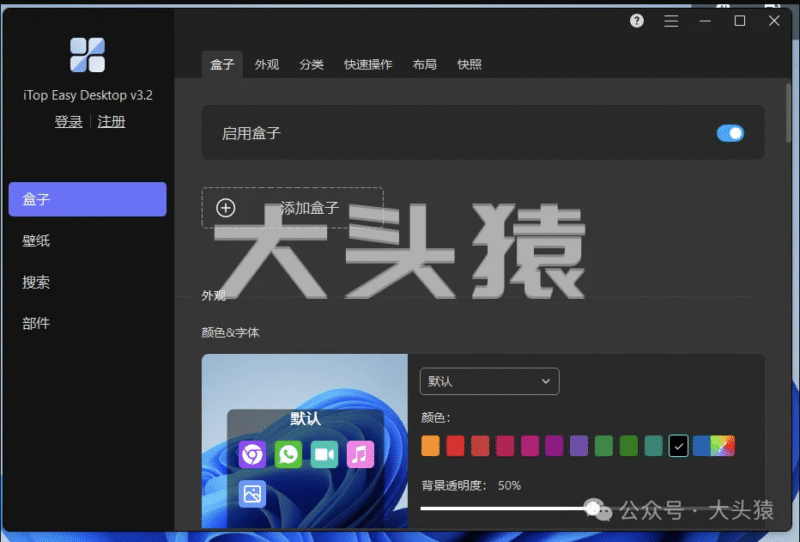Pick the teal color swatch
Screen dimensions: 800x542
pos(654,446)
